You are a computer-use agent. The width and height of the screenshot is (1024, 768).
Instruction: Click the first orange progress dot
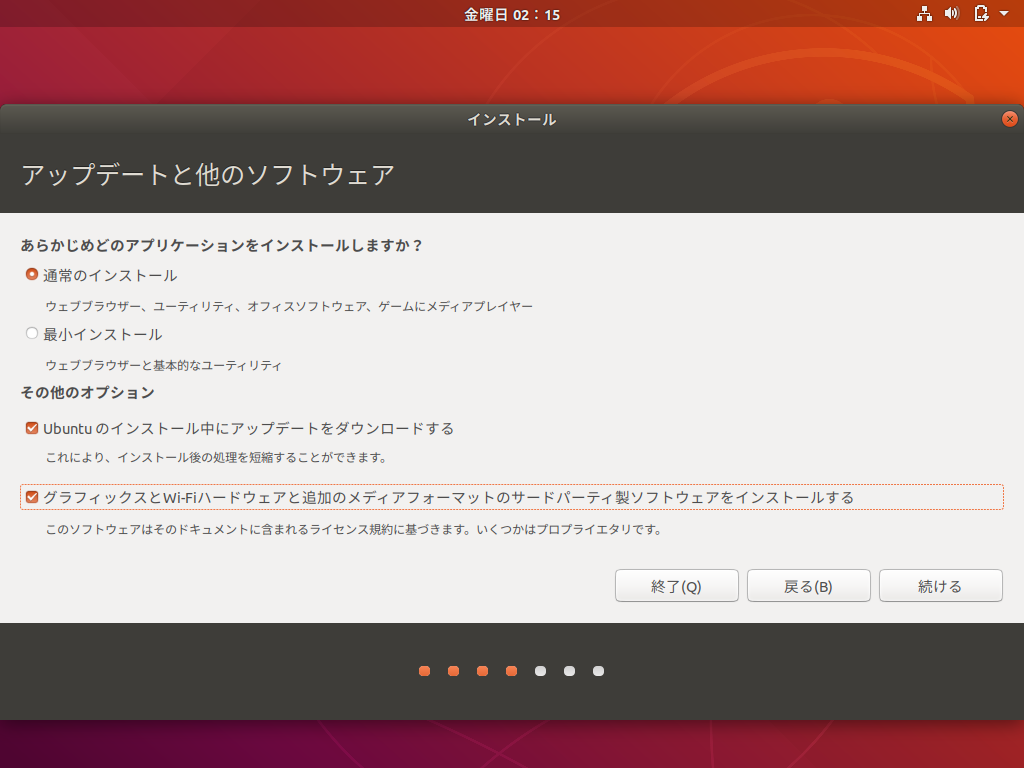pyautogui.click(x=424, y=671)
